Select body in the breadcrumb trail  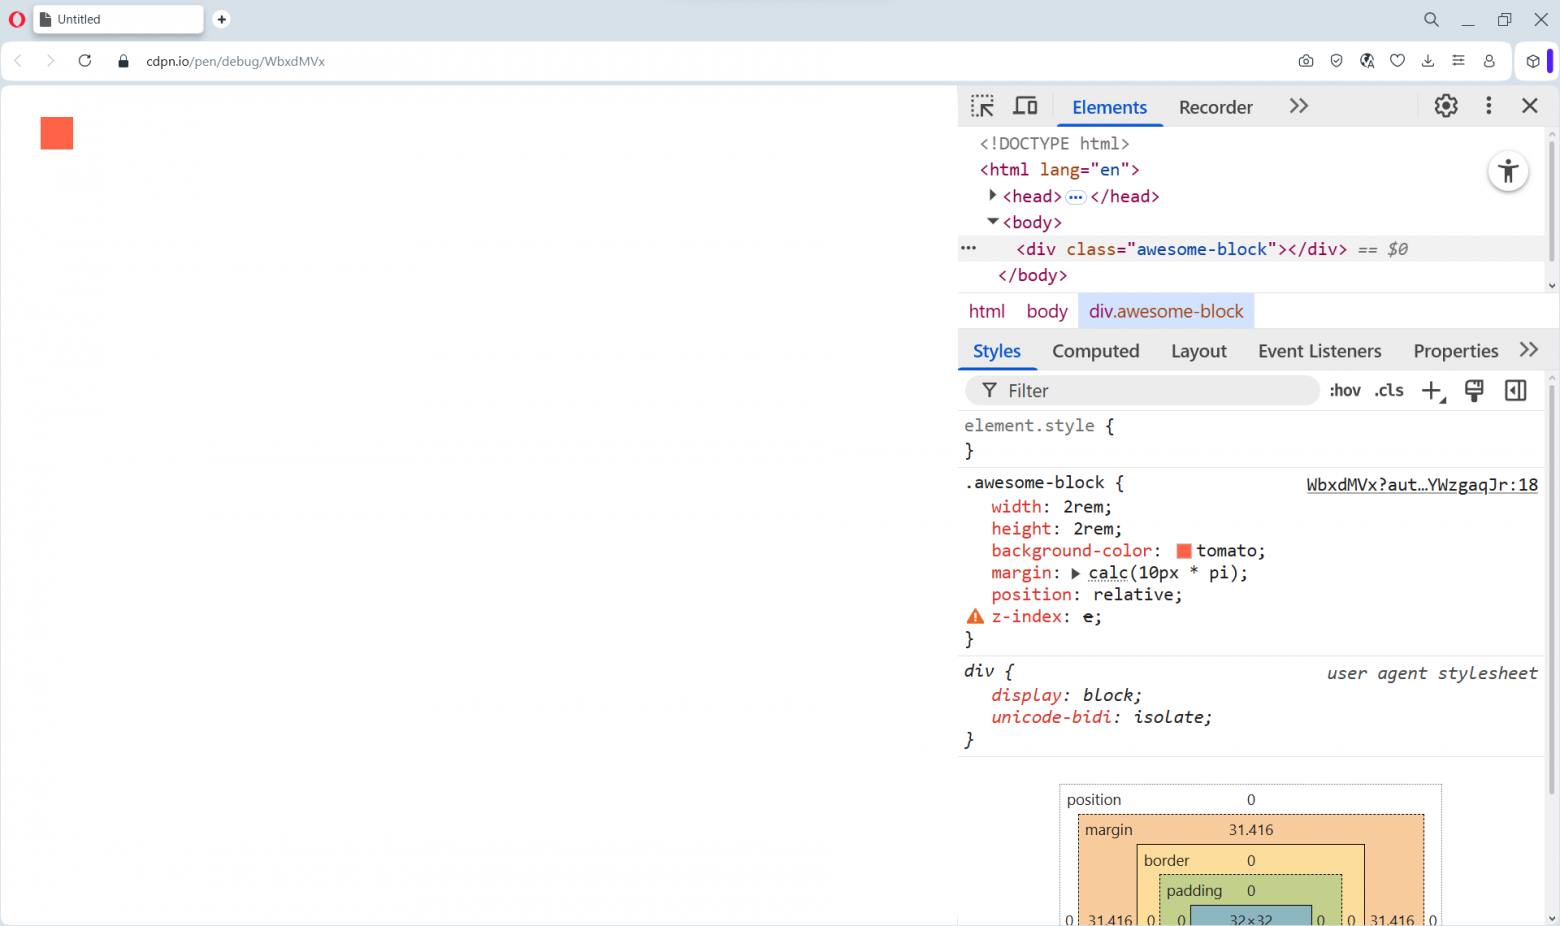click(x=1047, y=311)
